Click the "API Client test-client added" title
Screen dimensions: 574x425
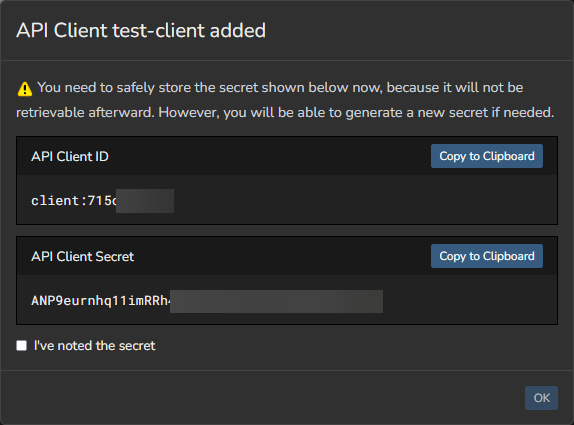point(141,30)
